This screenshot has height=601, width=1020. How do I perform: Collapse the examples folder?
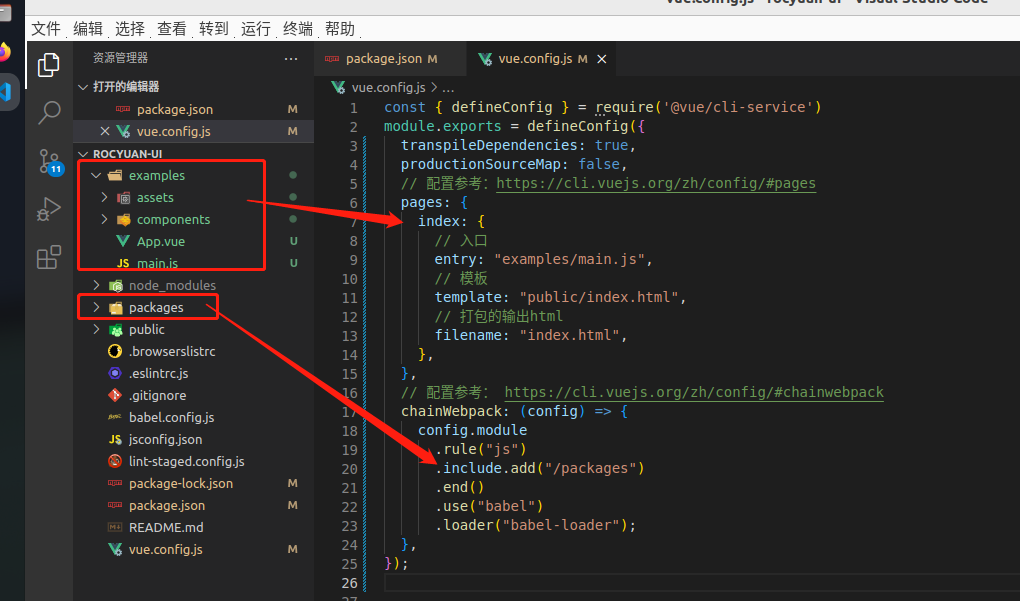click(x=96, y=175)
